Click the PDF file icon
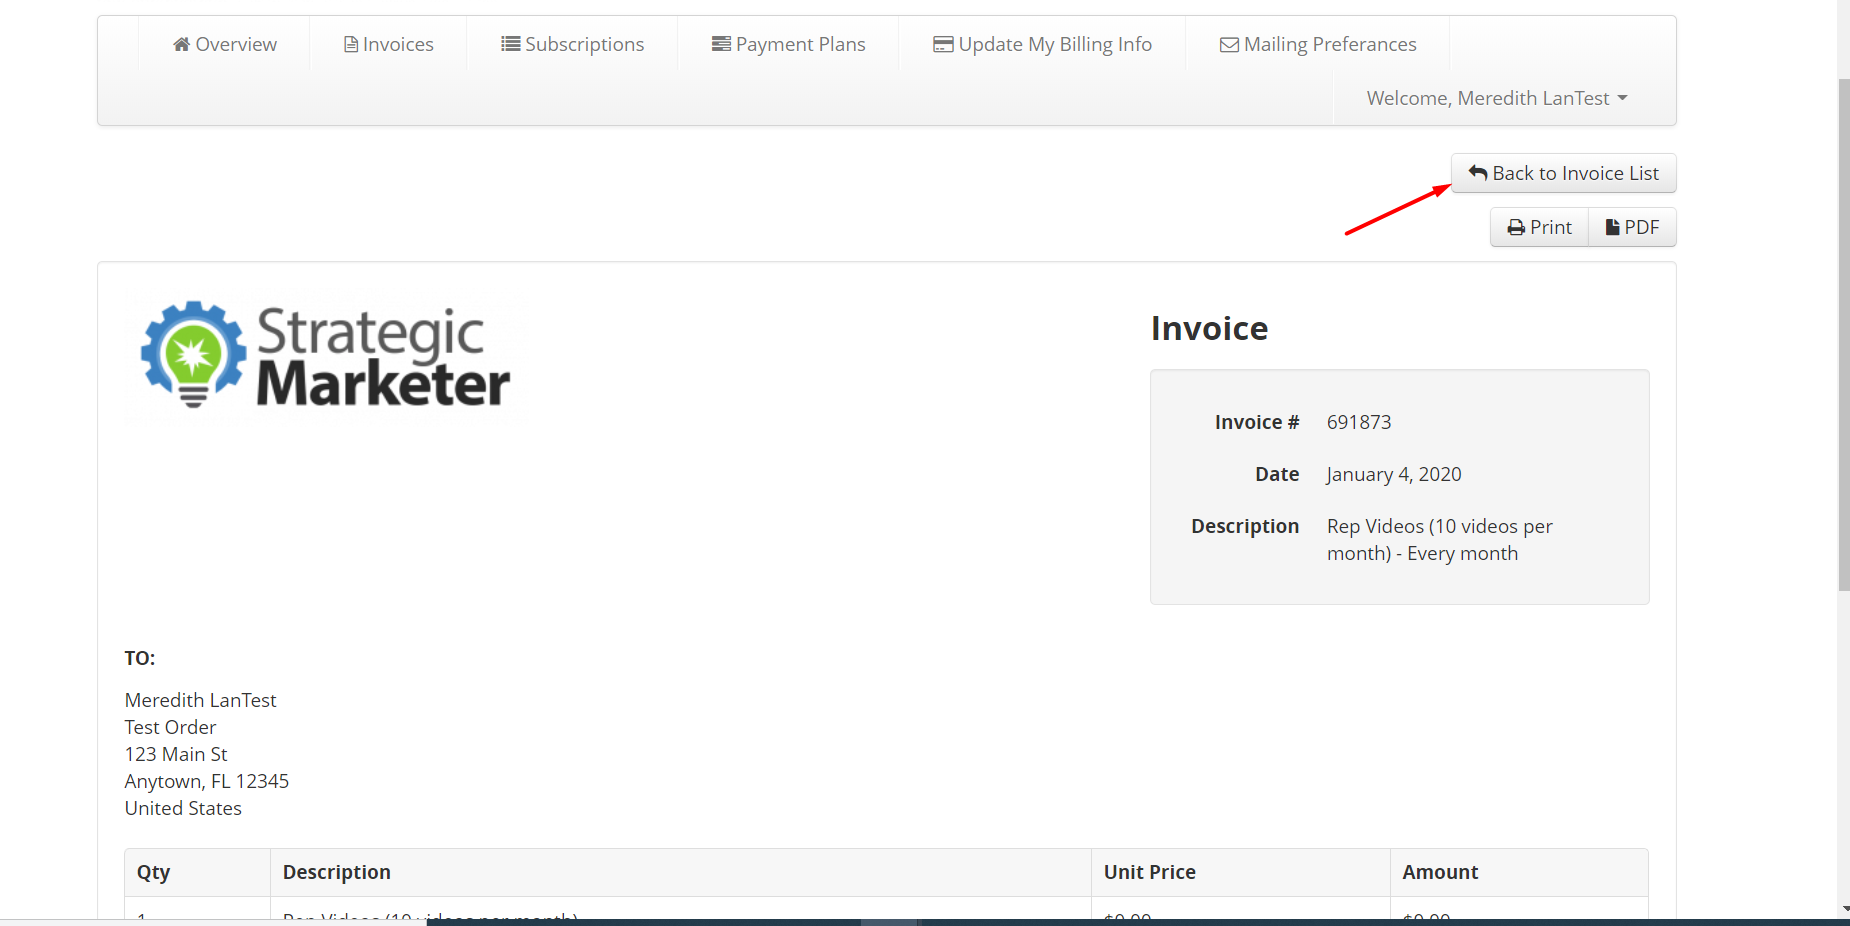 1612,228
